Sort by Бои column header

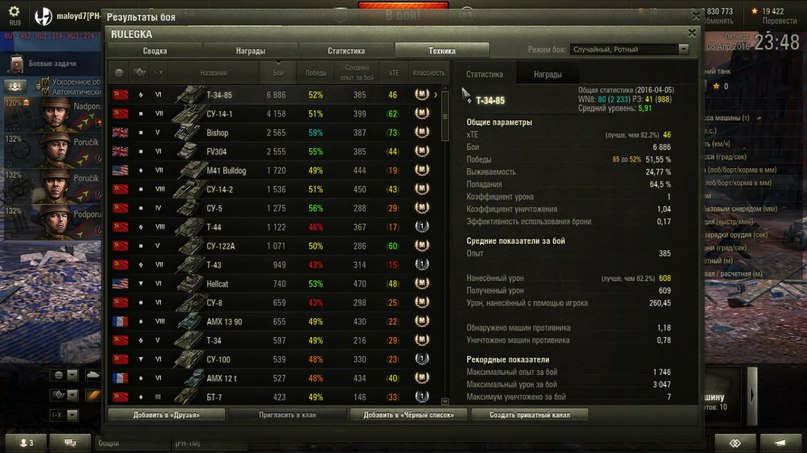(x=278, y=73)
